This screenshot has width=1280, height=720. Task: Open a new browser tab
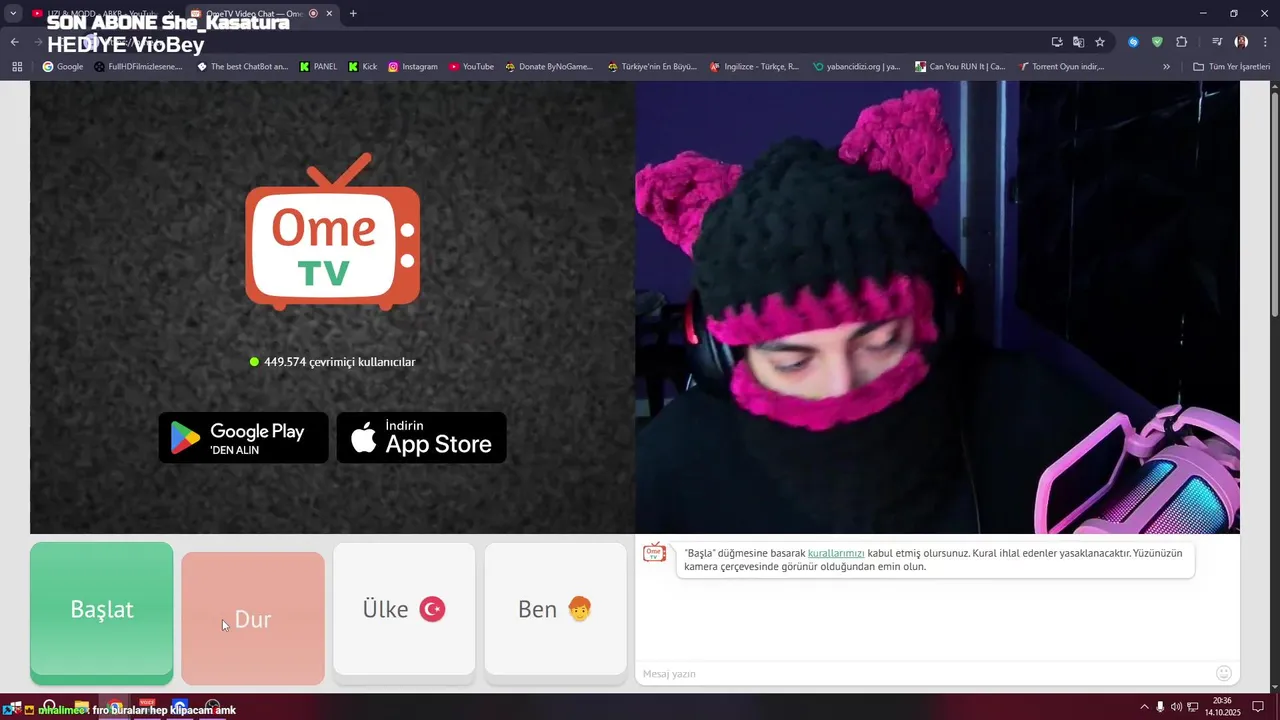pyautogui.click(x=353, y=13)
